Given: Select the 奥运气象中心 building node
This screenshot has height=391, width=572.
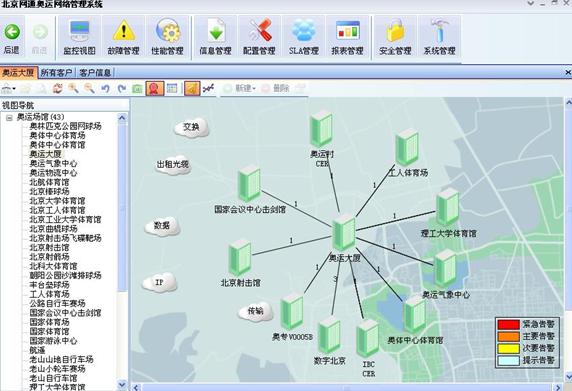Looking at the screenshot, I should point(445,268).
